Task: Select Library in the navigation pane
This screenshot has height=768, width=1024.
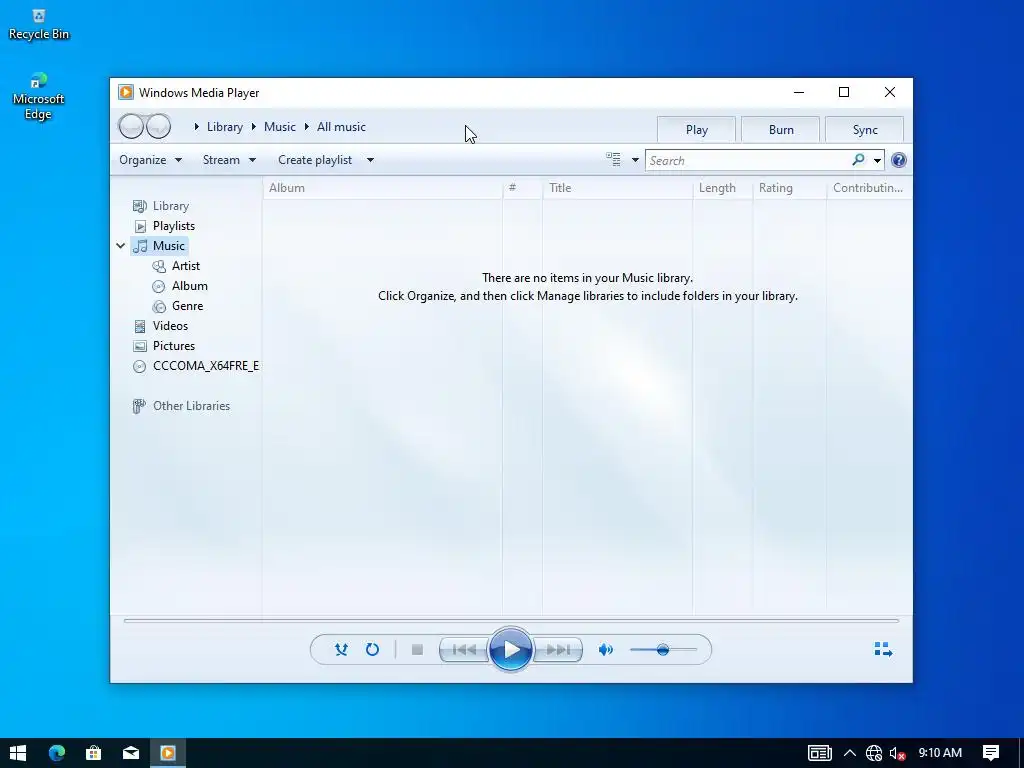Action: pos(161,206)
